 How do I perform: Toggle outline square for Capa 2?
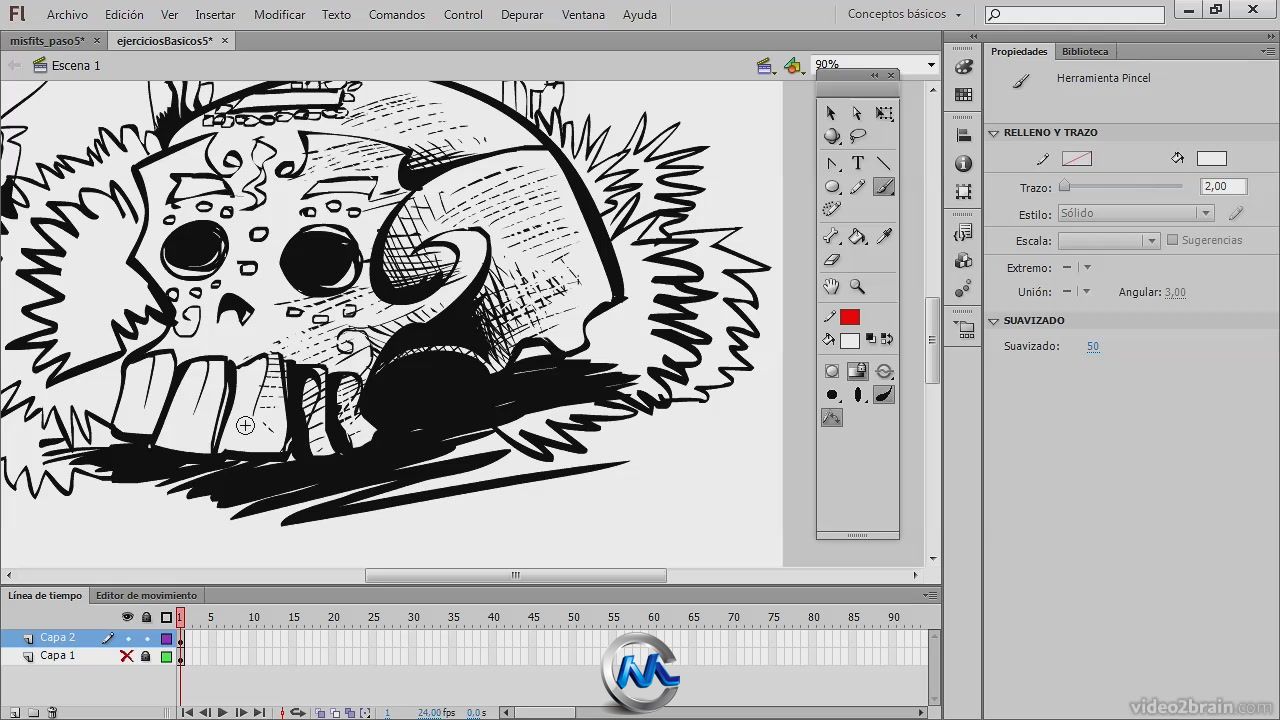click(x=166, y=638)
